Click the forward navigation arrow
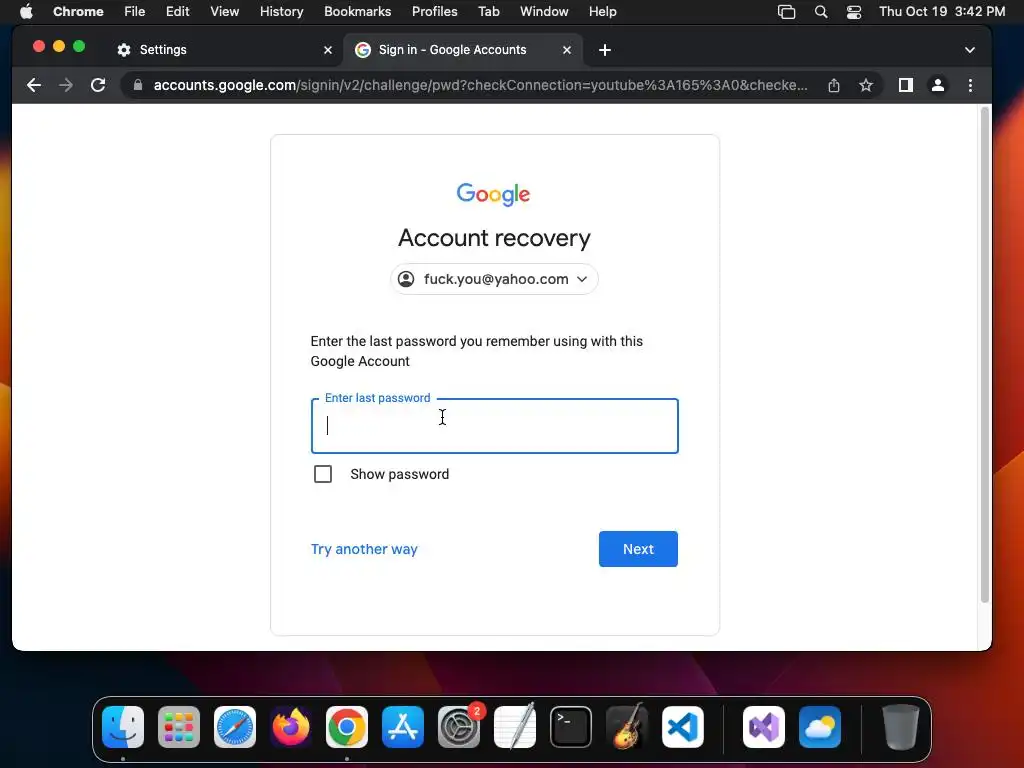 66,85
